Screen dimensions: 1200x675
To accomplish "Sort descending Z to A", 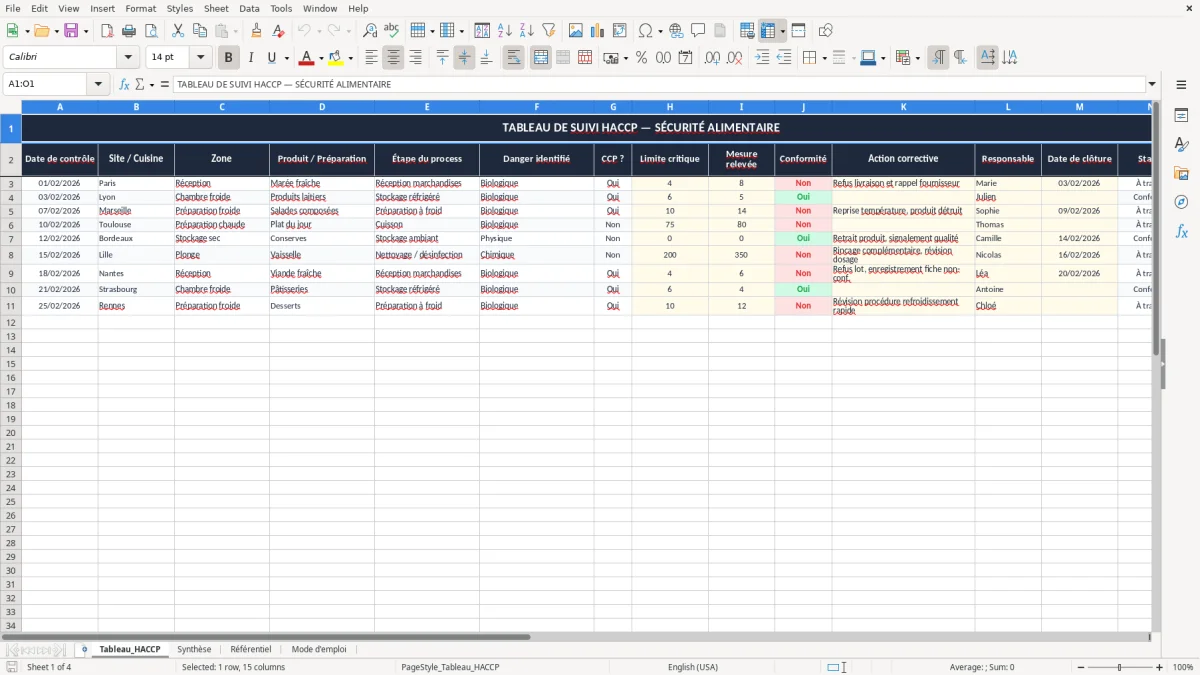I will (x=527, y=31).
